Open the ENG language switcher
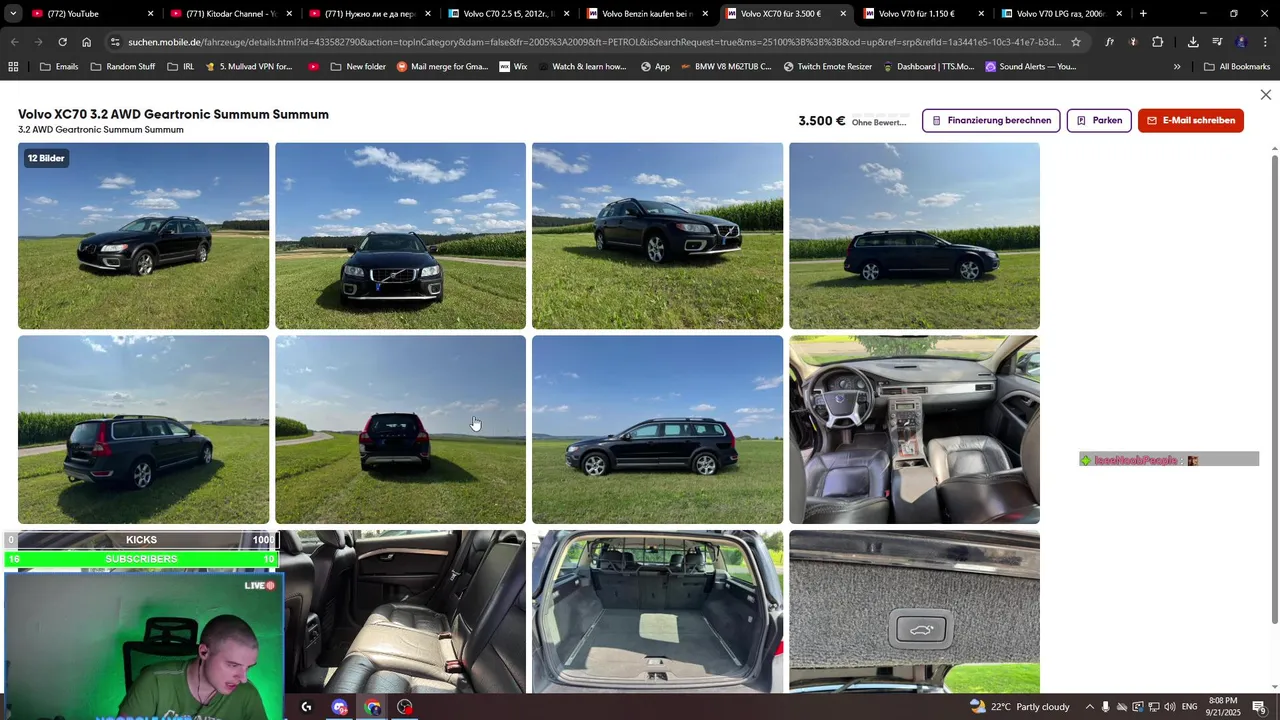 1189,707
